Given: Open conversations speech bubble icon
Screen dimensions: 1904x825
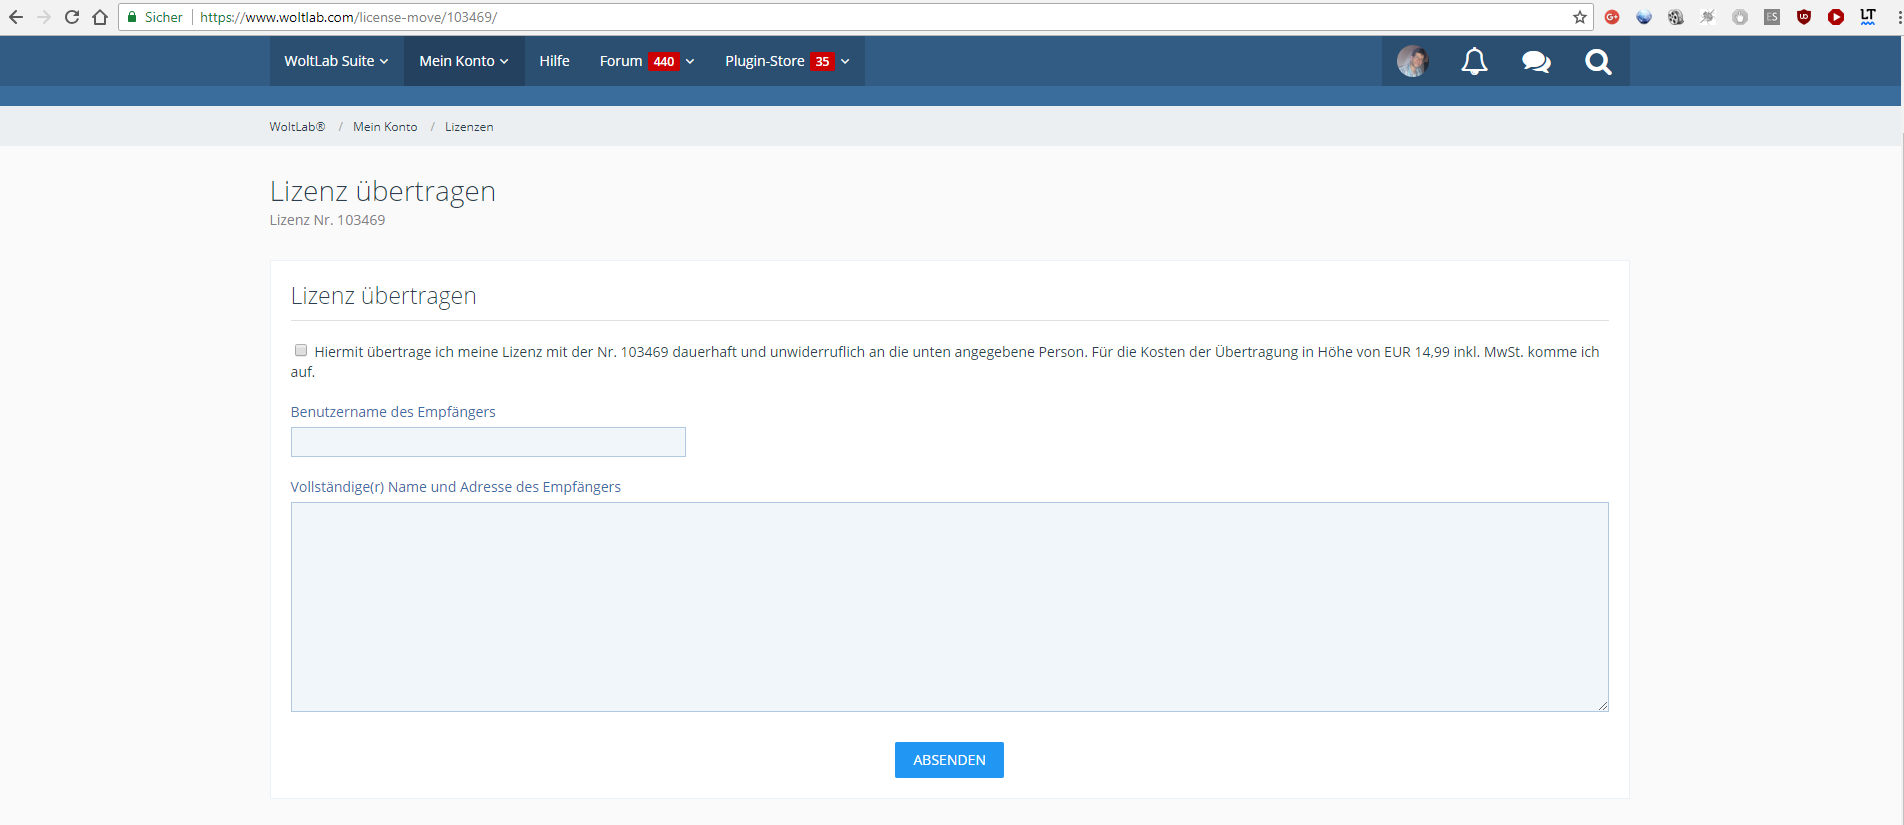Looking at the screenshot, I should (x=1536, y=62).
